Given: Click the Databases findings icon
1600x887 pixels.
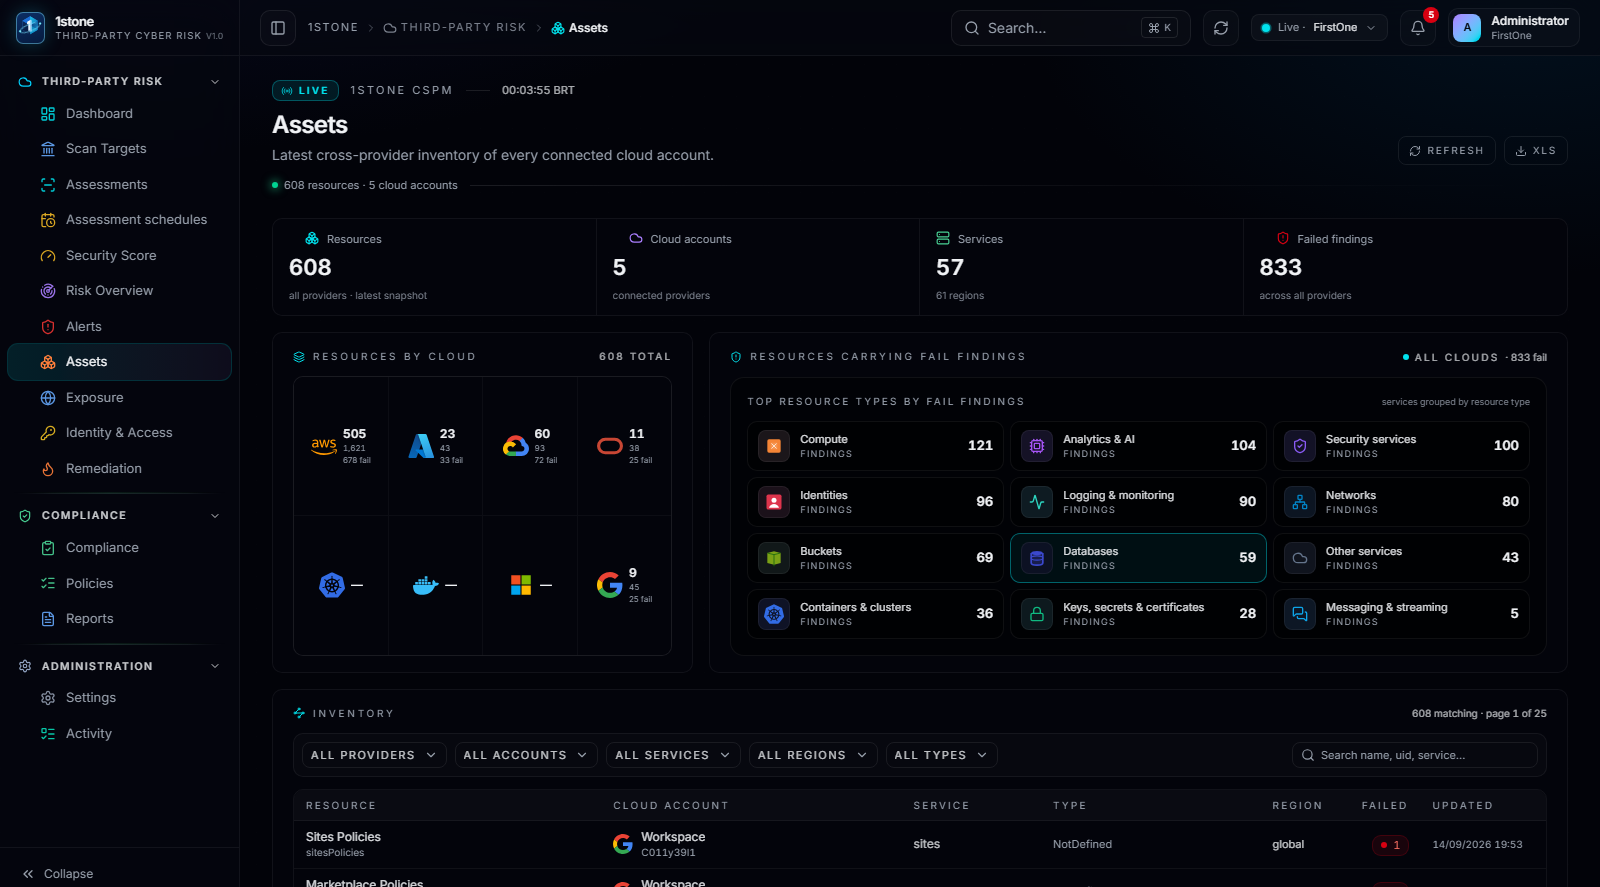Looking at the screenshot, I should (x=1037, y=558).
